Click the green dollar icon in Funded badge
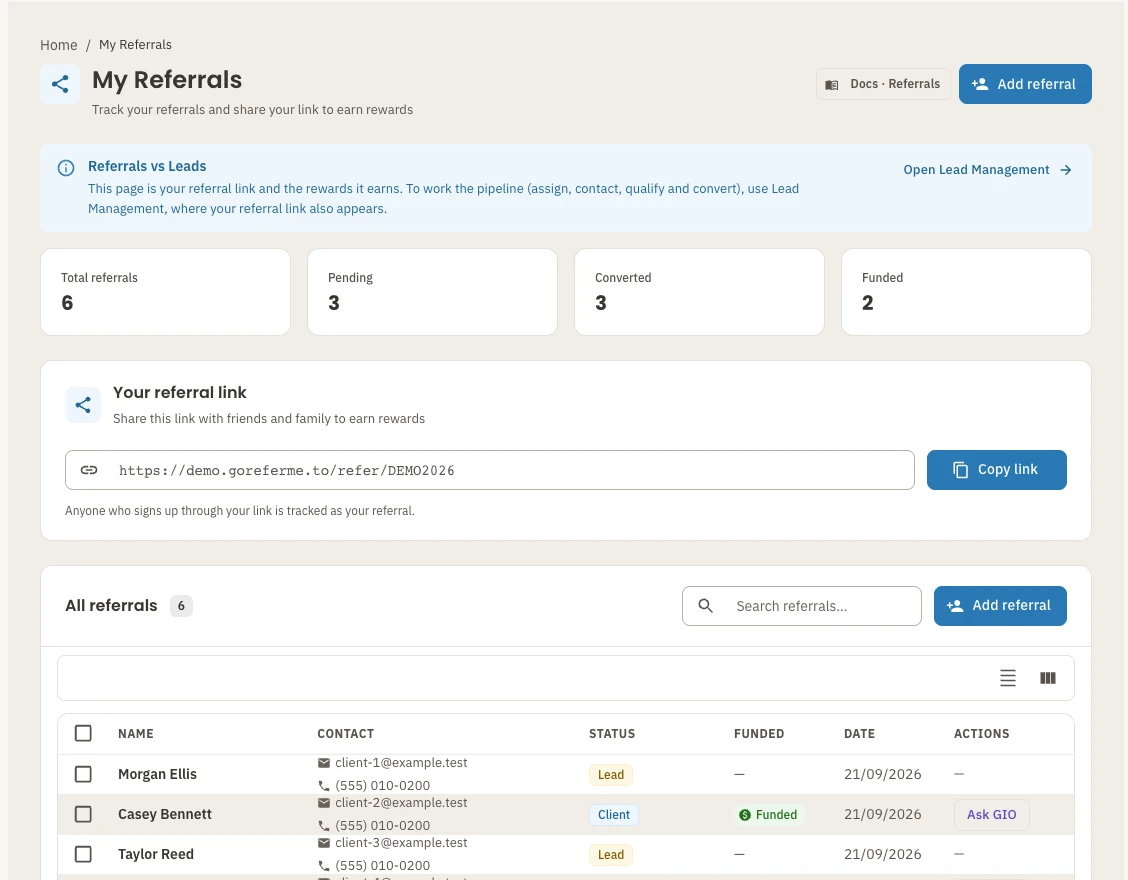This screenshot has height=880, width=1128. 745,815
